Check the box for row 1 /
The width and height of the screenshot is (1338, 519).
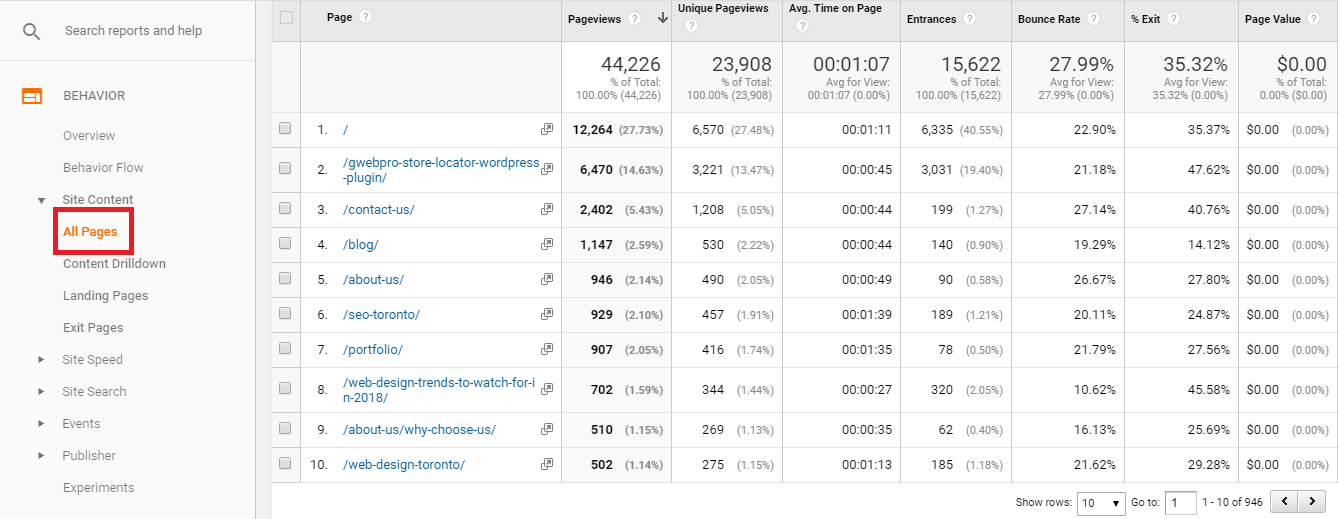point(285,128)
